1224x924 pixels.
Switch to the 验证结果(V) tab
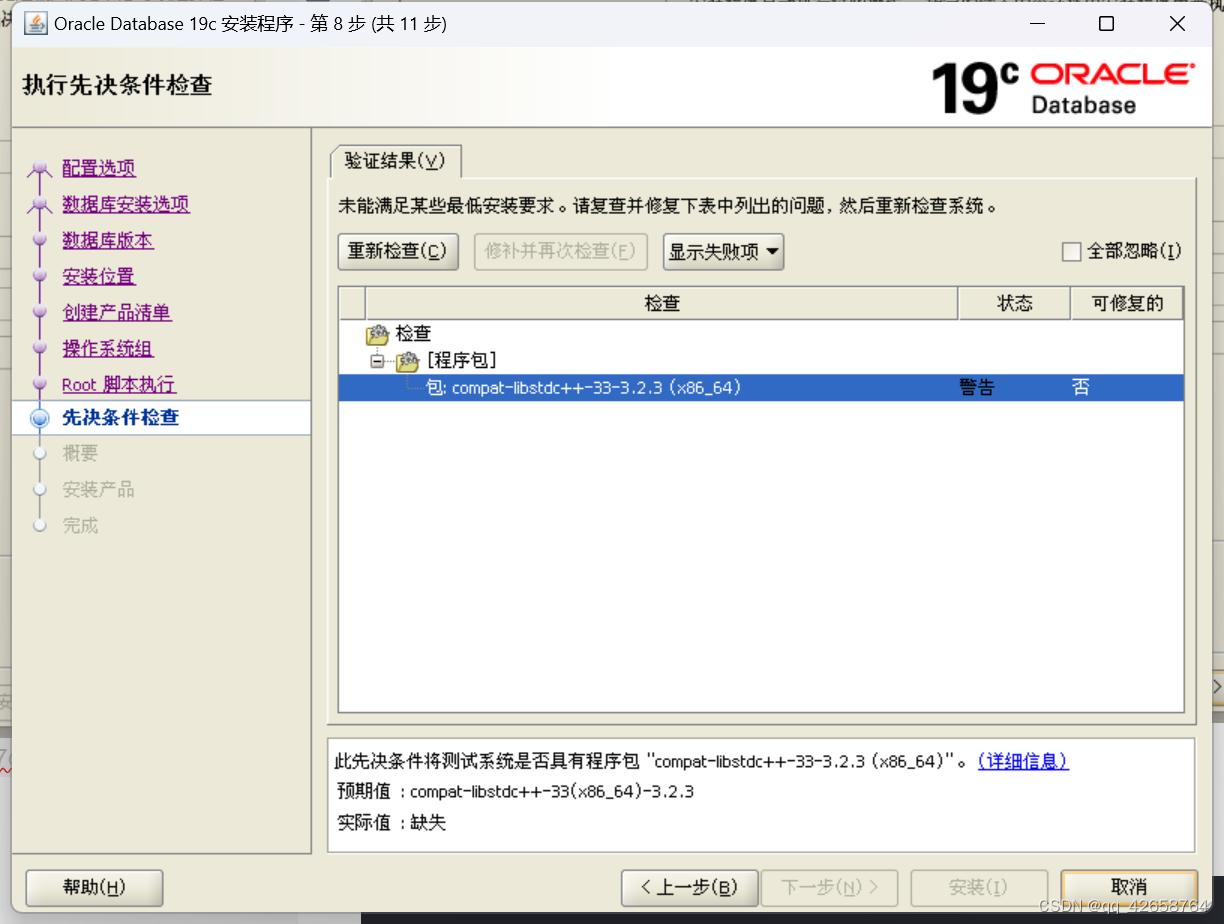coord(395,161)
